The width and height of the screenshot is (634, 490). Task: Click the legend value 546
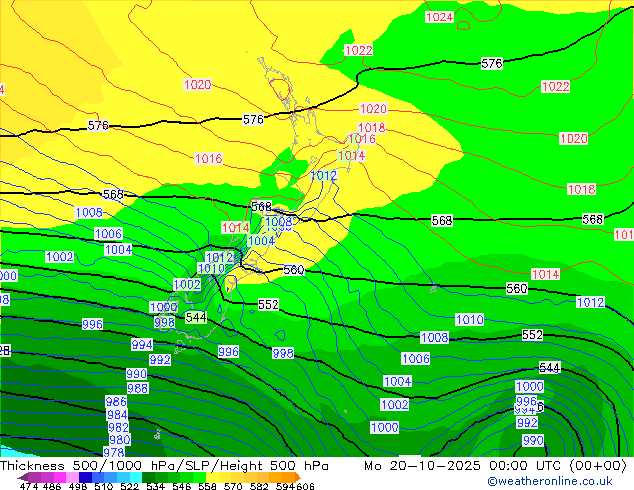[182, 486]
